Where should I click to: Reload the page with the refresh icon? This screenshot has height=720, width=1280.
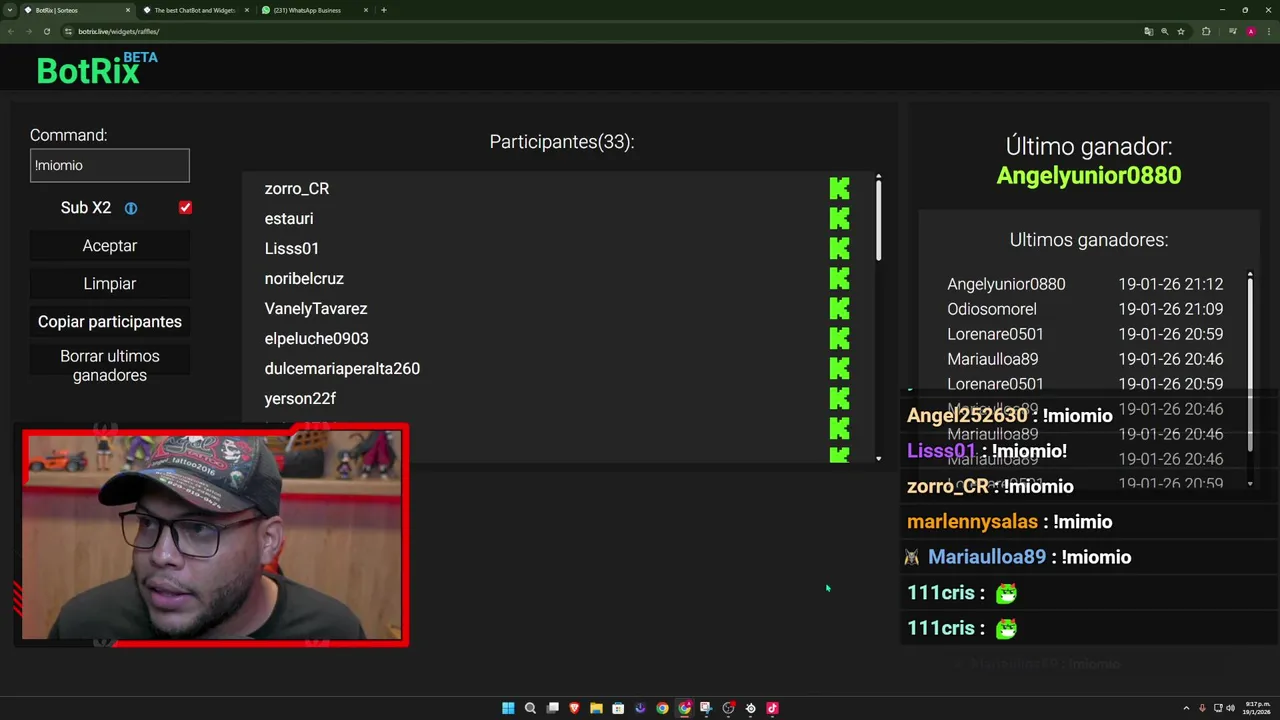click(x=46, y=31)
